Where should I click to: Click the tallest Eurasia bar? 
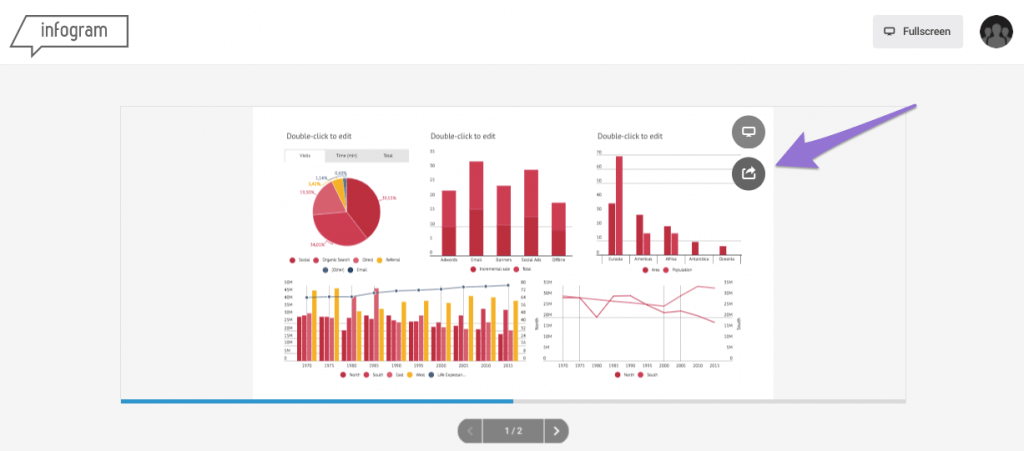point(619,205)
